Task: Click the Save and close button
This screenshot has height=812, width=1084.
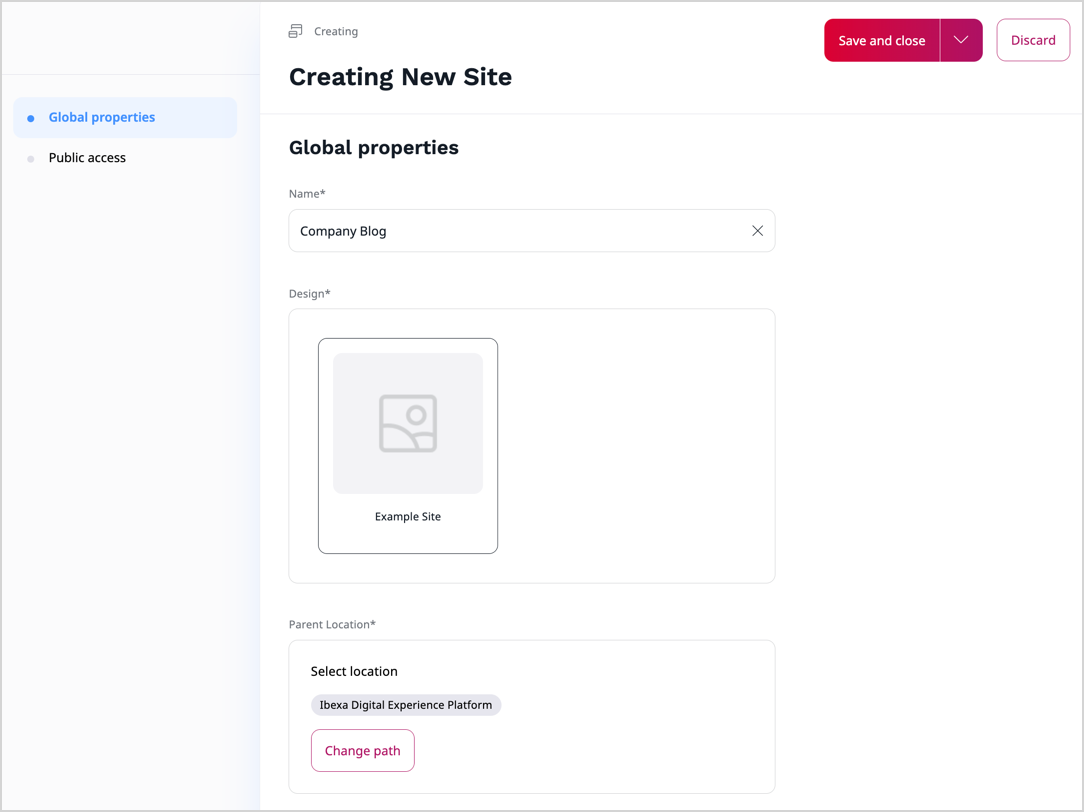Action: click(881, 40)
